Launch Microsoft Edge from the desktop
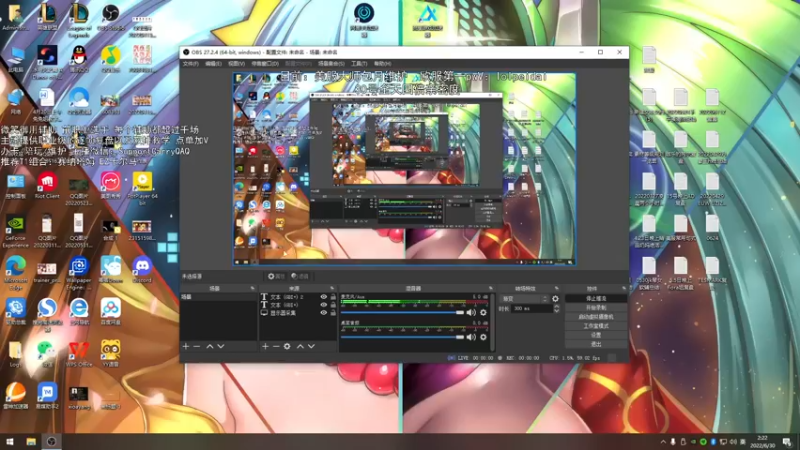This screenshot has height=450, width=800. [x=15, y=273]
